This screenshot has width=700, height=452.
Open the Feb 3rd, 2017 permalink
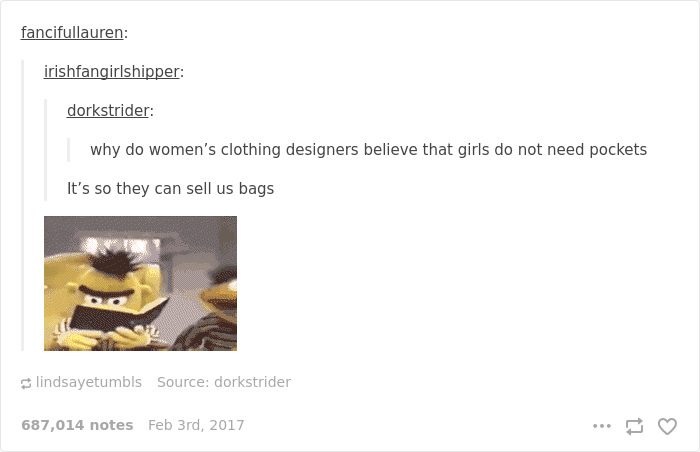point(196,425)
